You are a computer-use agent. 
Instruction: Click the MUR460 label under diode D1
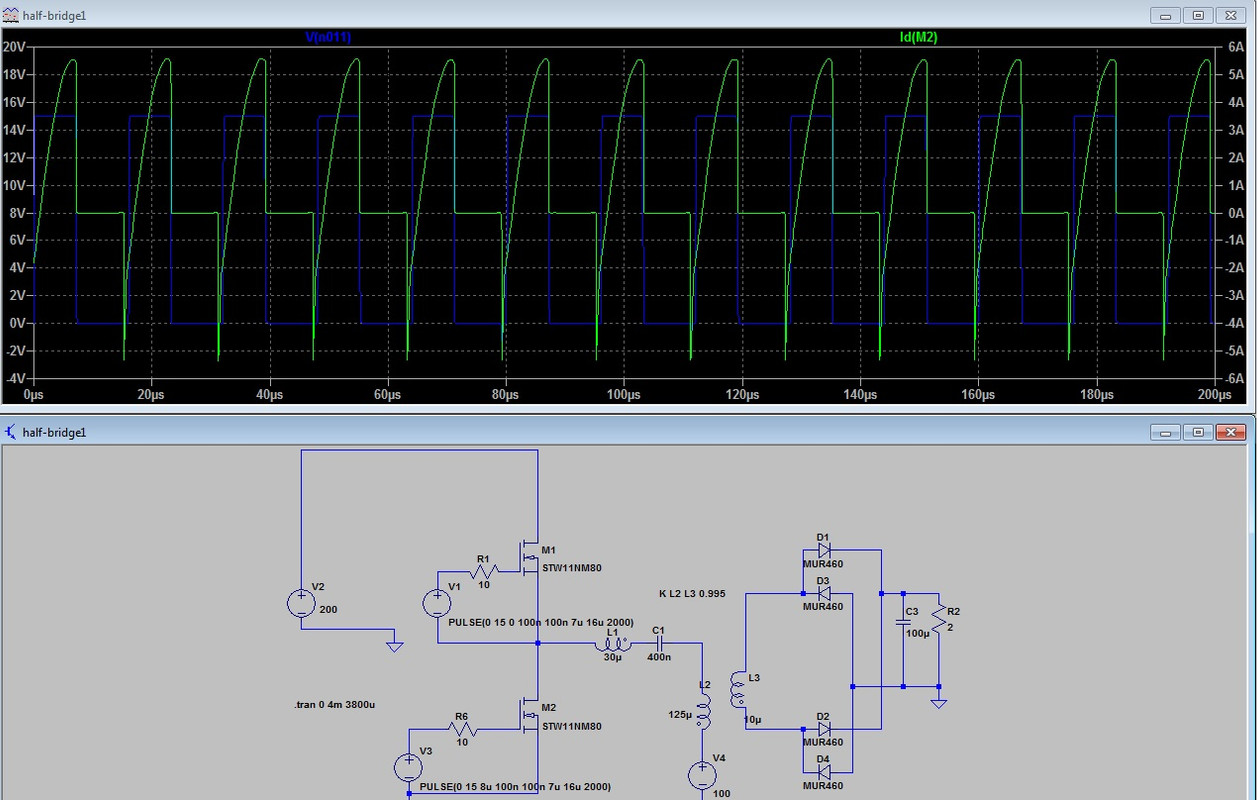[823, 564]
